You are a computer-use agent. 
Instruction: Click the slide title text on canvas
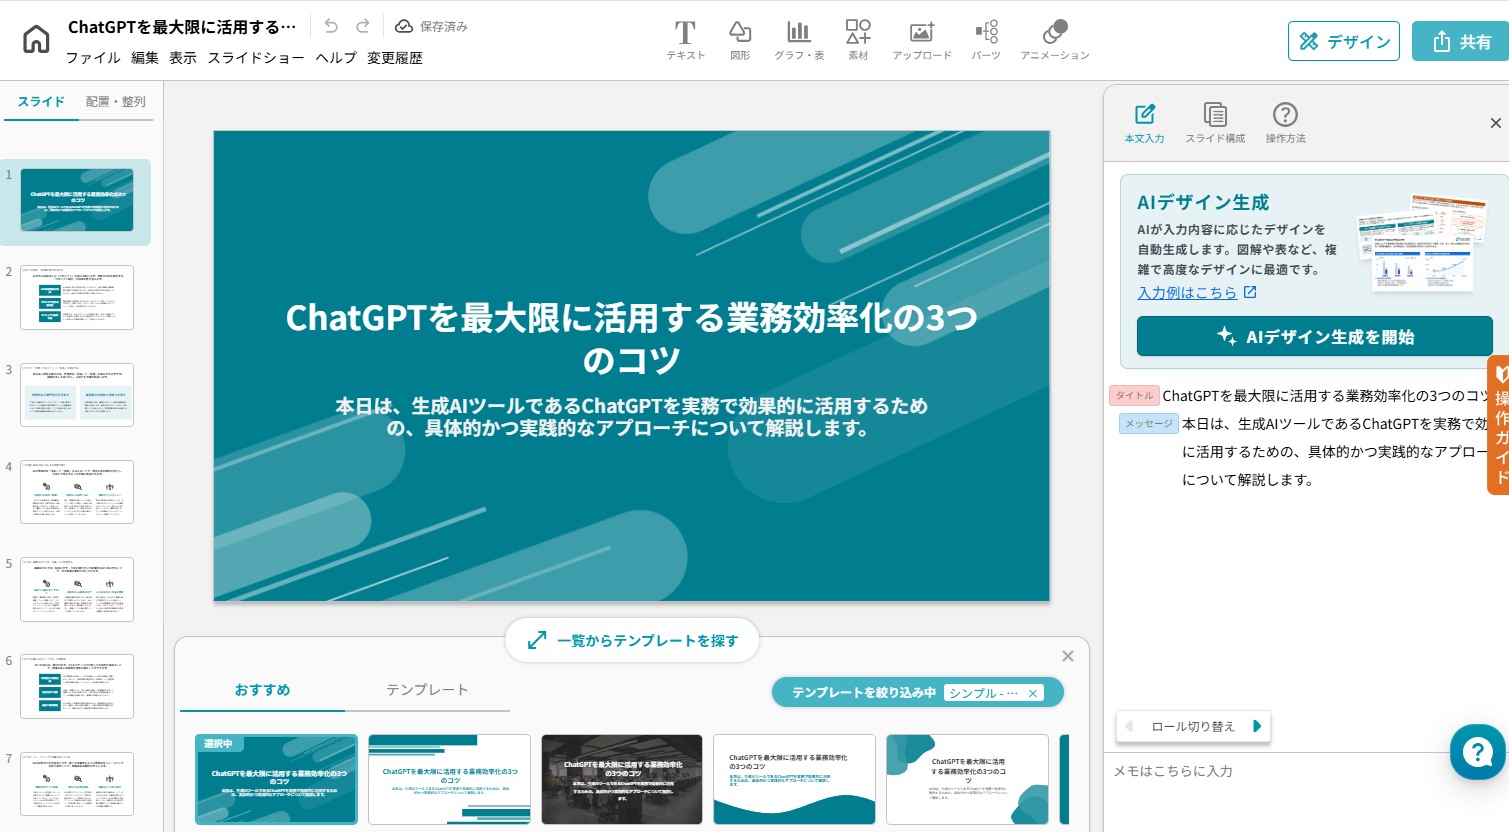coord(632,338)
